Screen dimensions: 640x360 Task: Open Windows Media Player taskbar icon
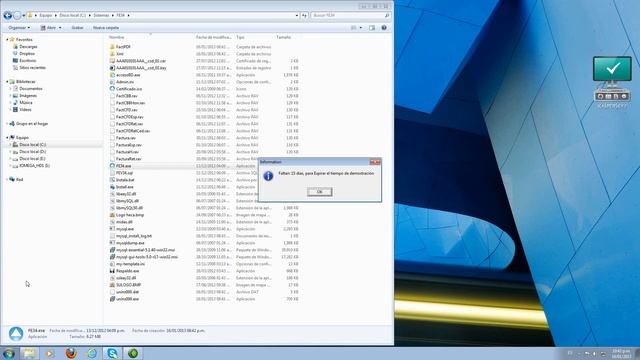50,353
